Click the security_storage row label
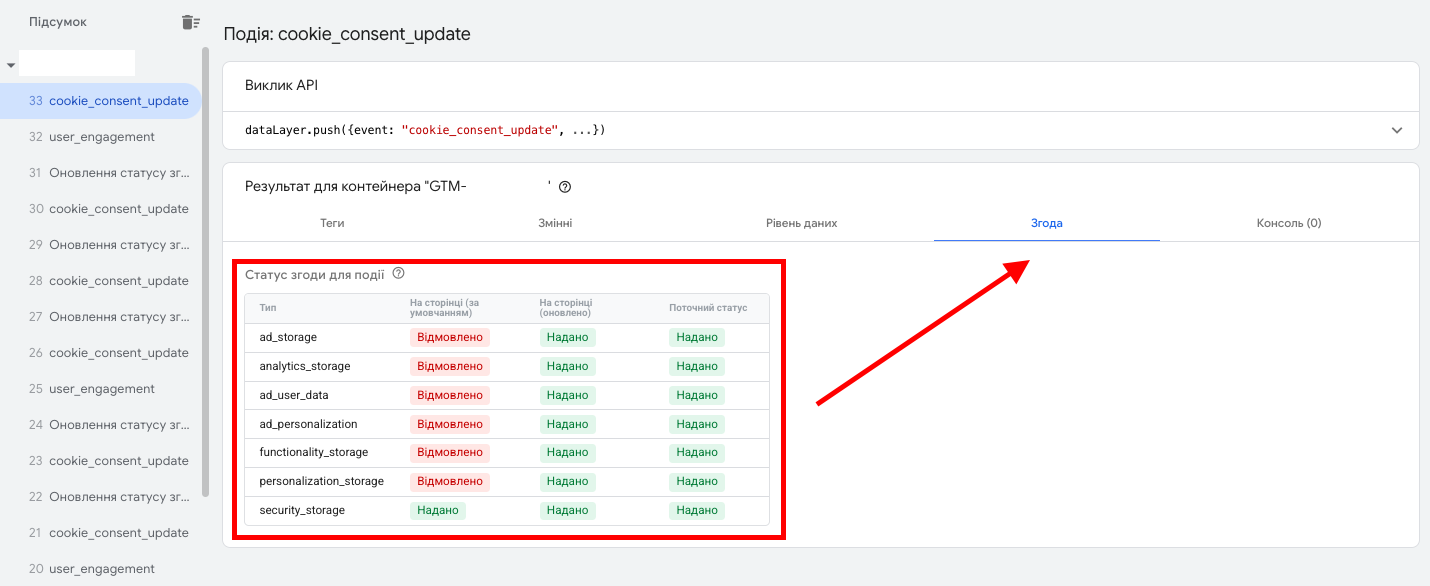 302,510
